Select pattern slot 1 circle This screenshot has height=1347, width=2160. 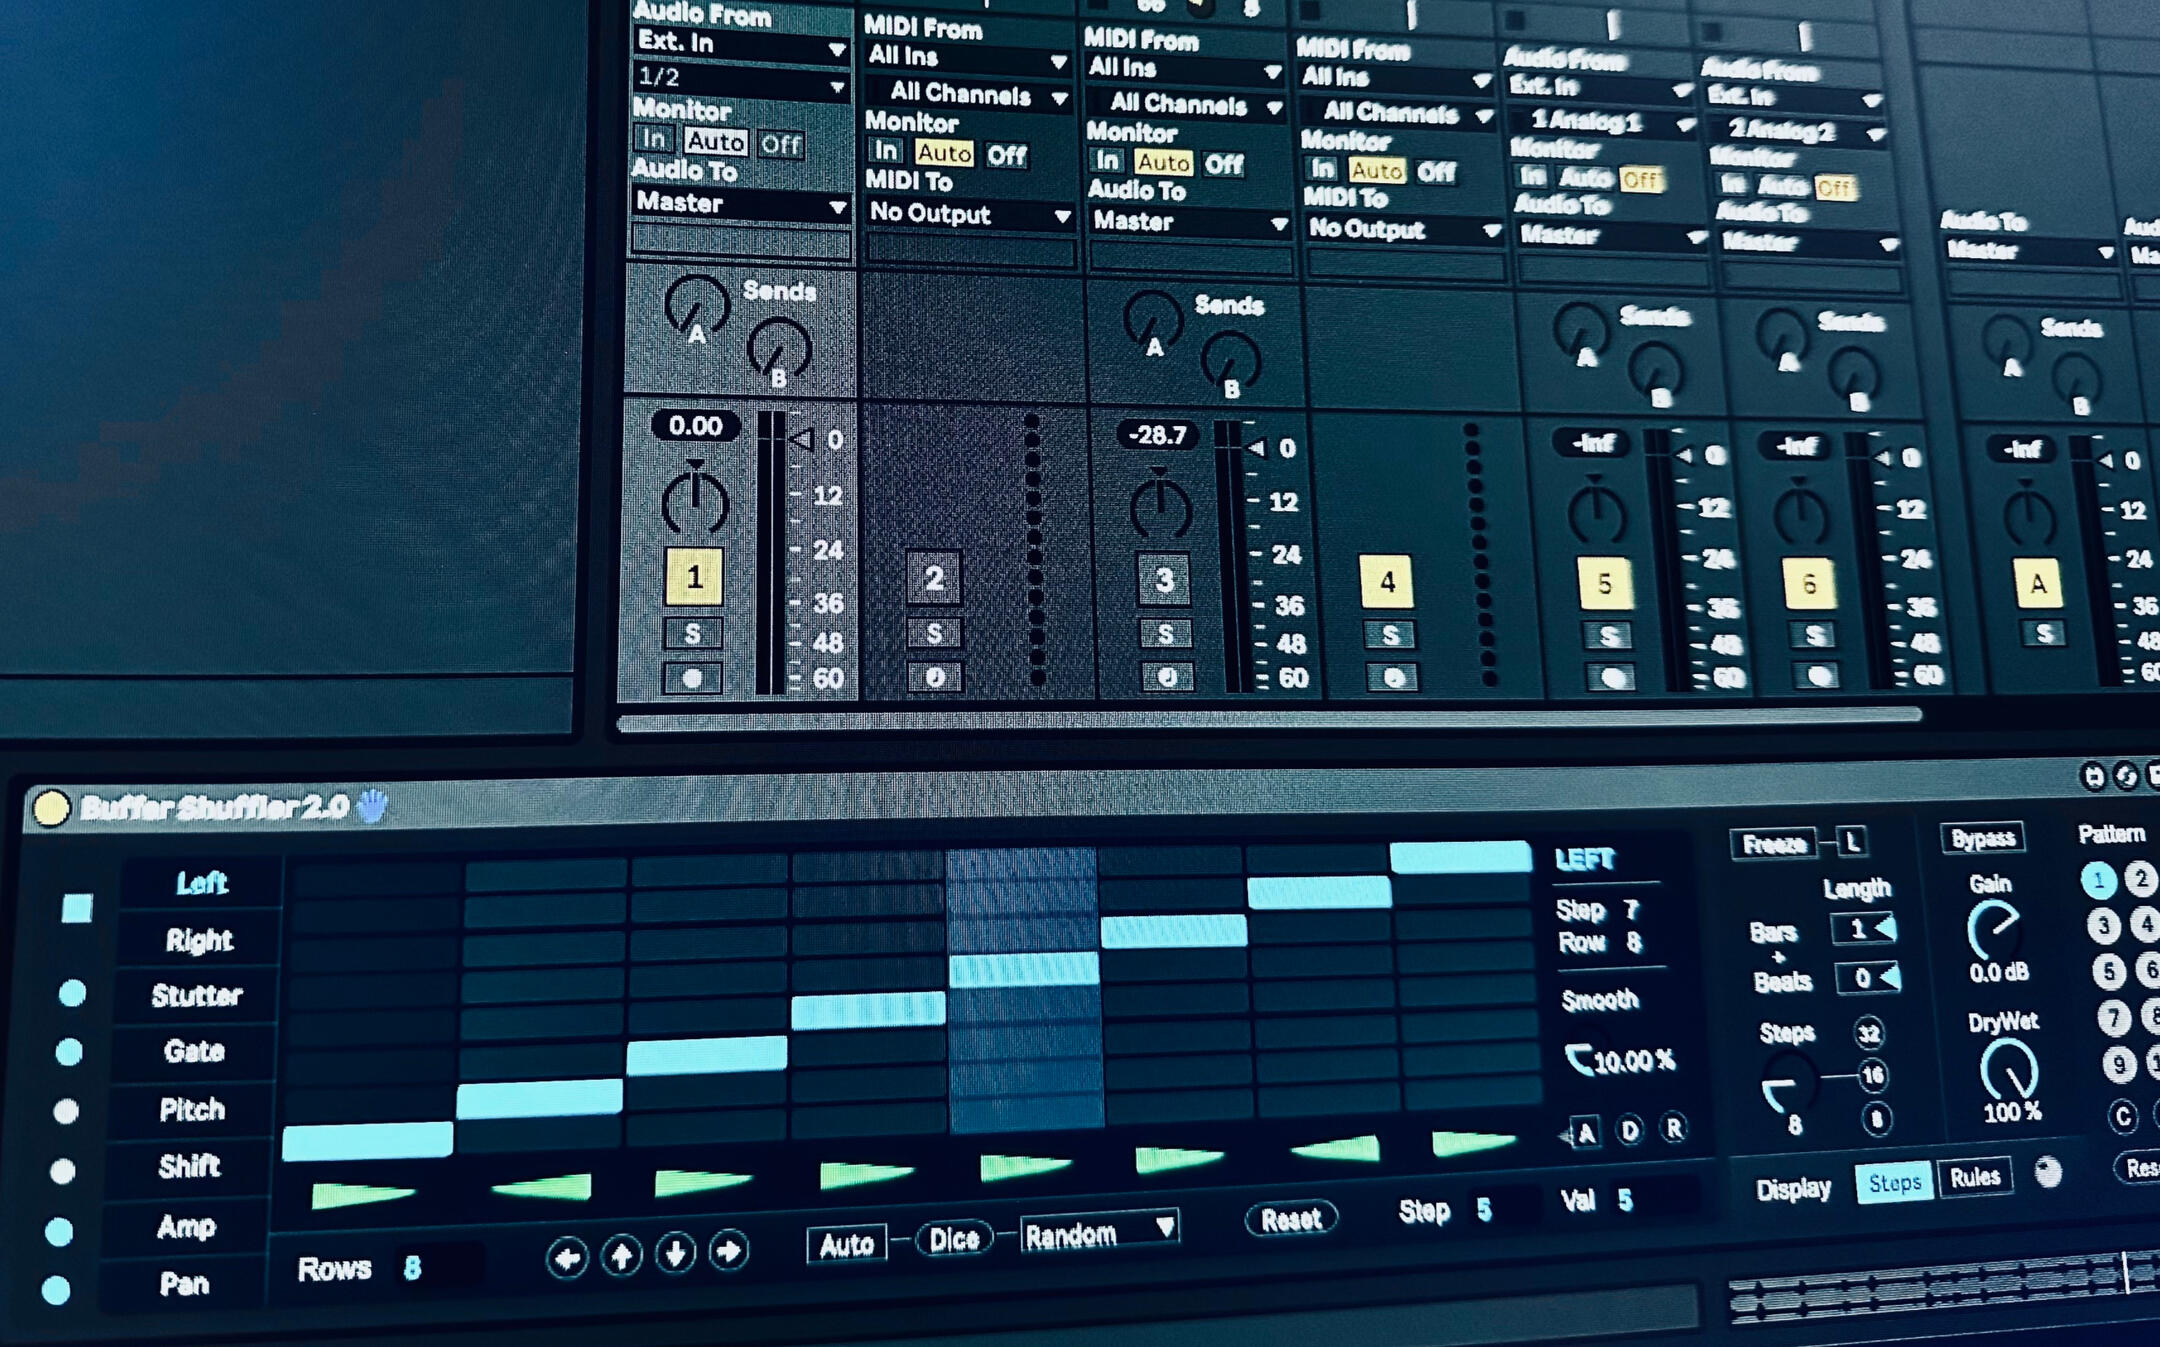click(x=2098, y=880)
